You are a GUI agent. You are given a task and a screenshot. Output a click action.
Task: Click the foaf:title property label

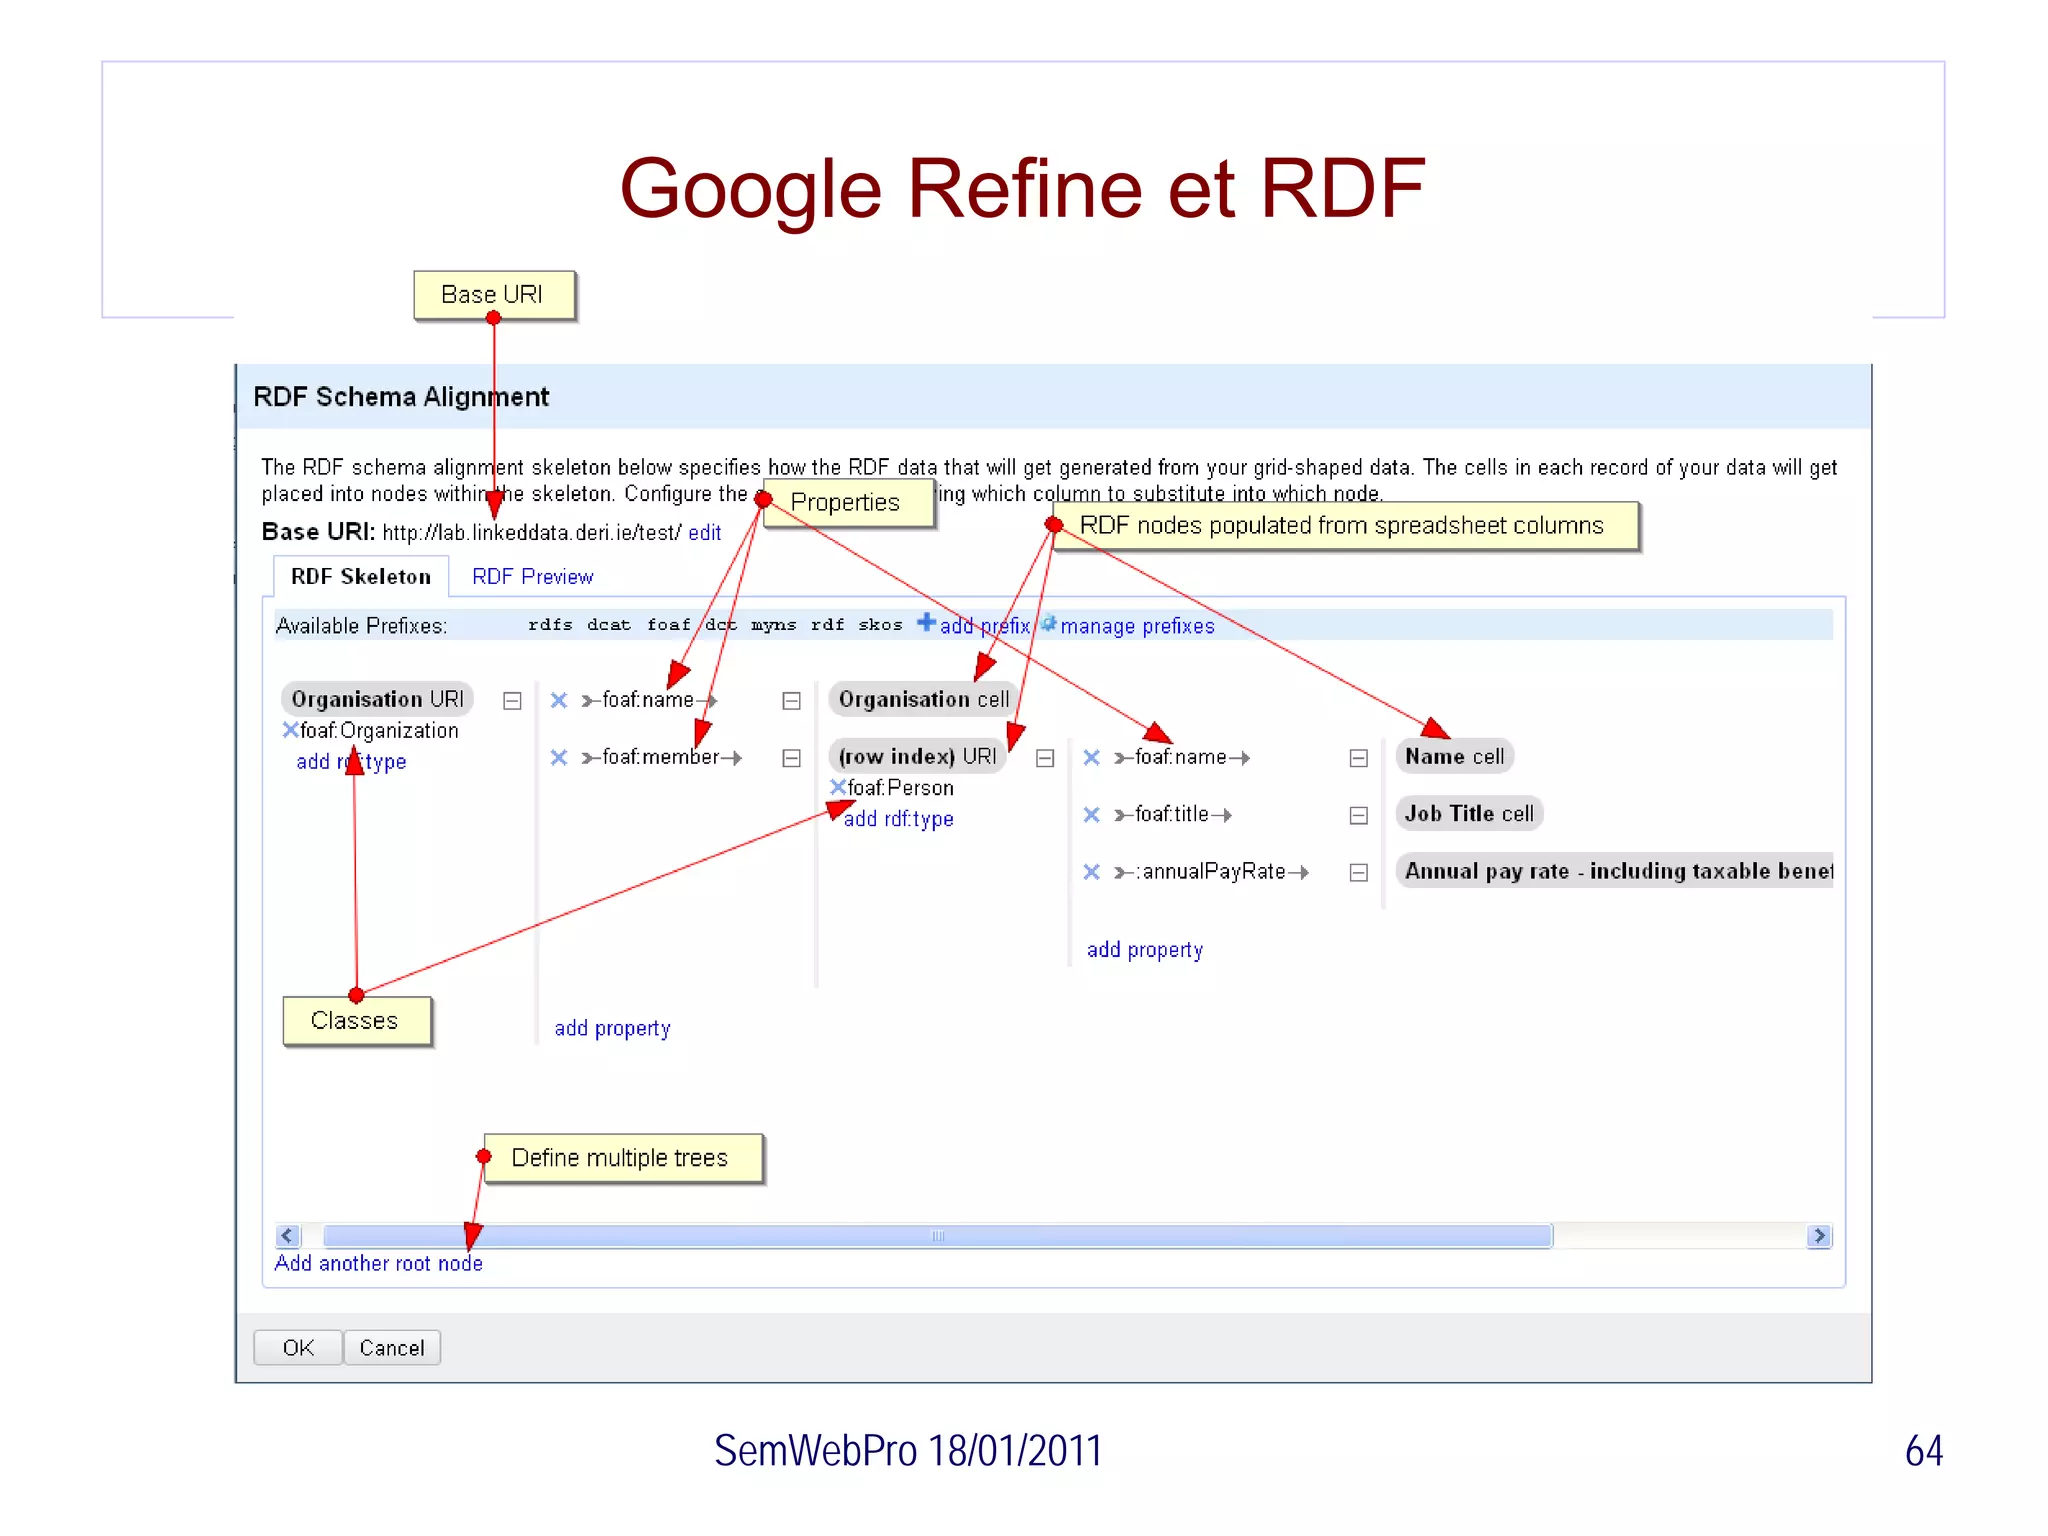1172,814
